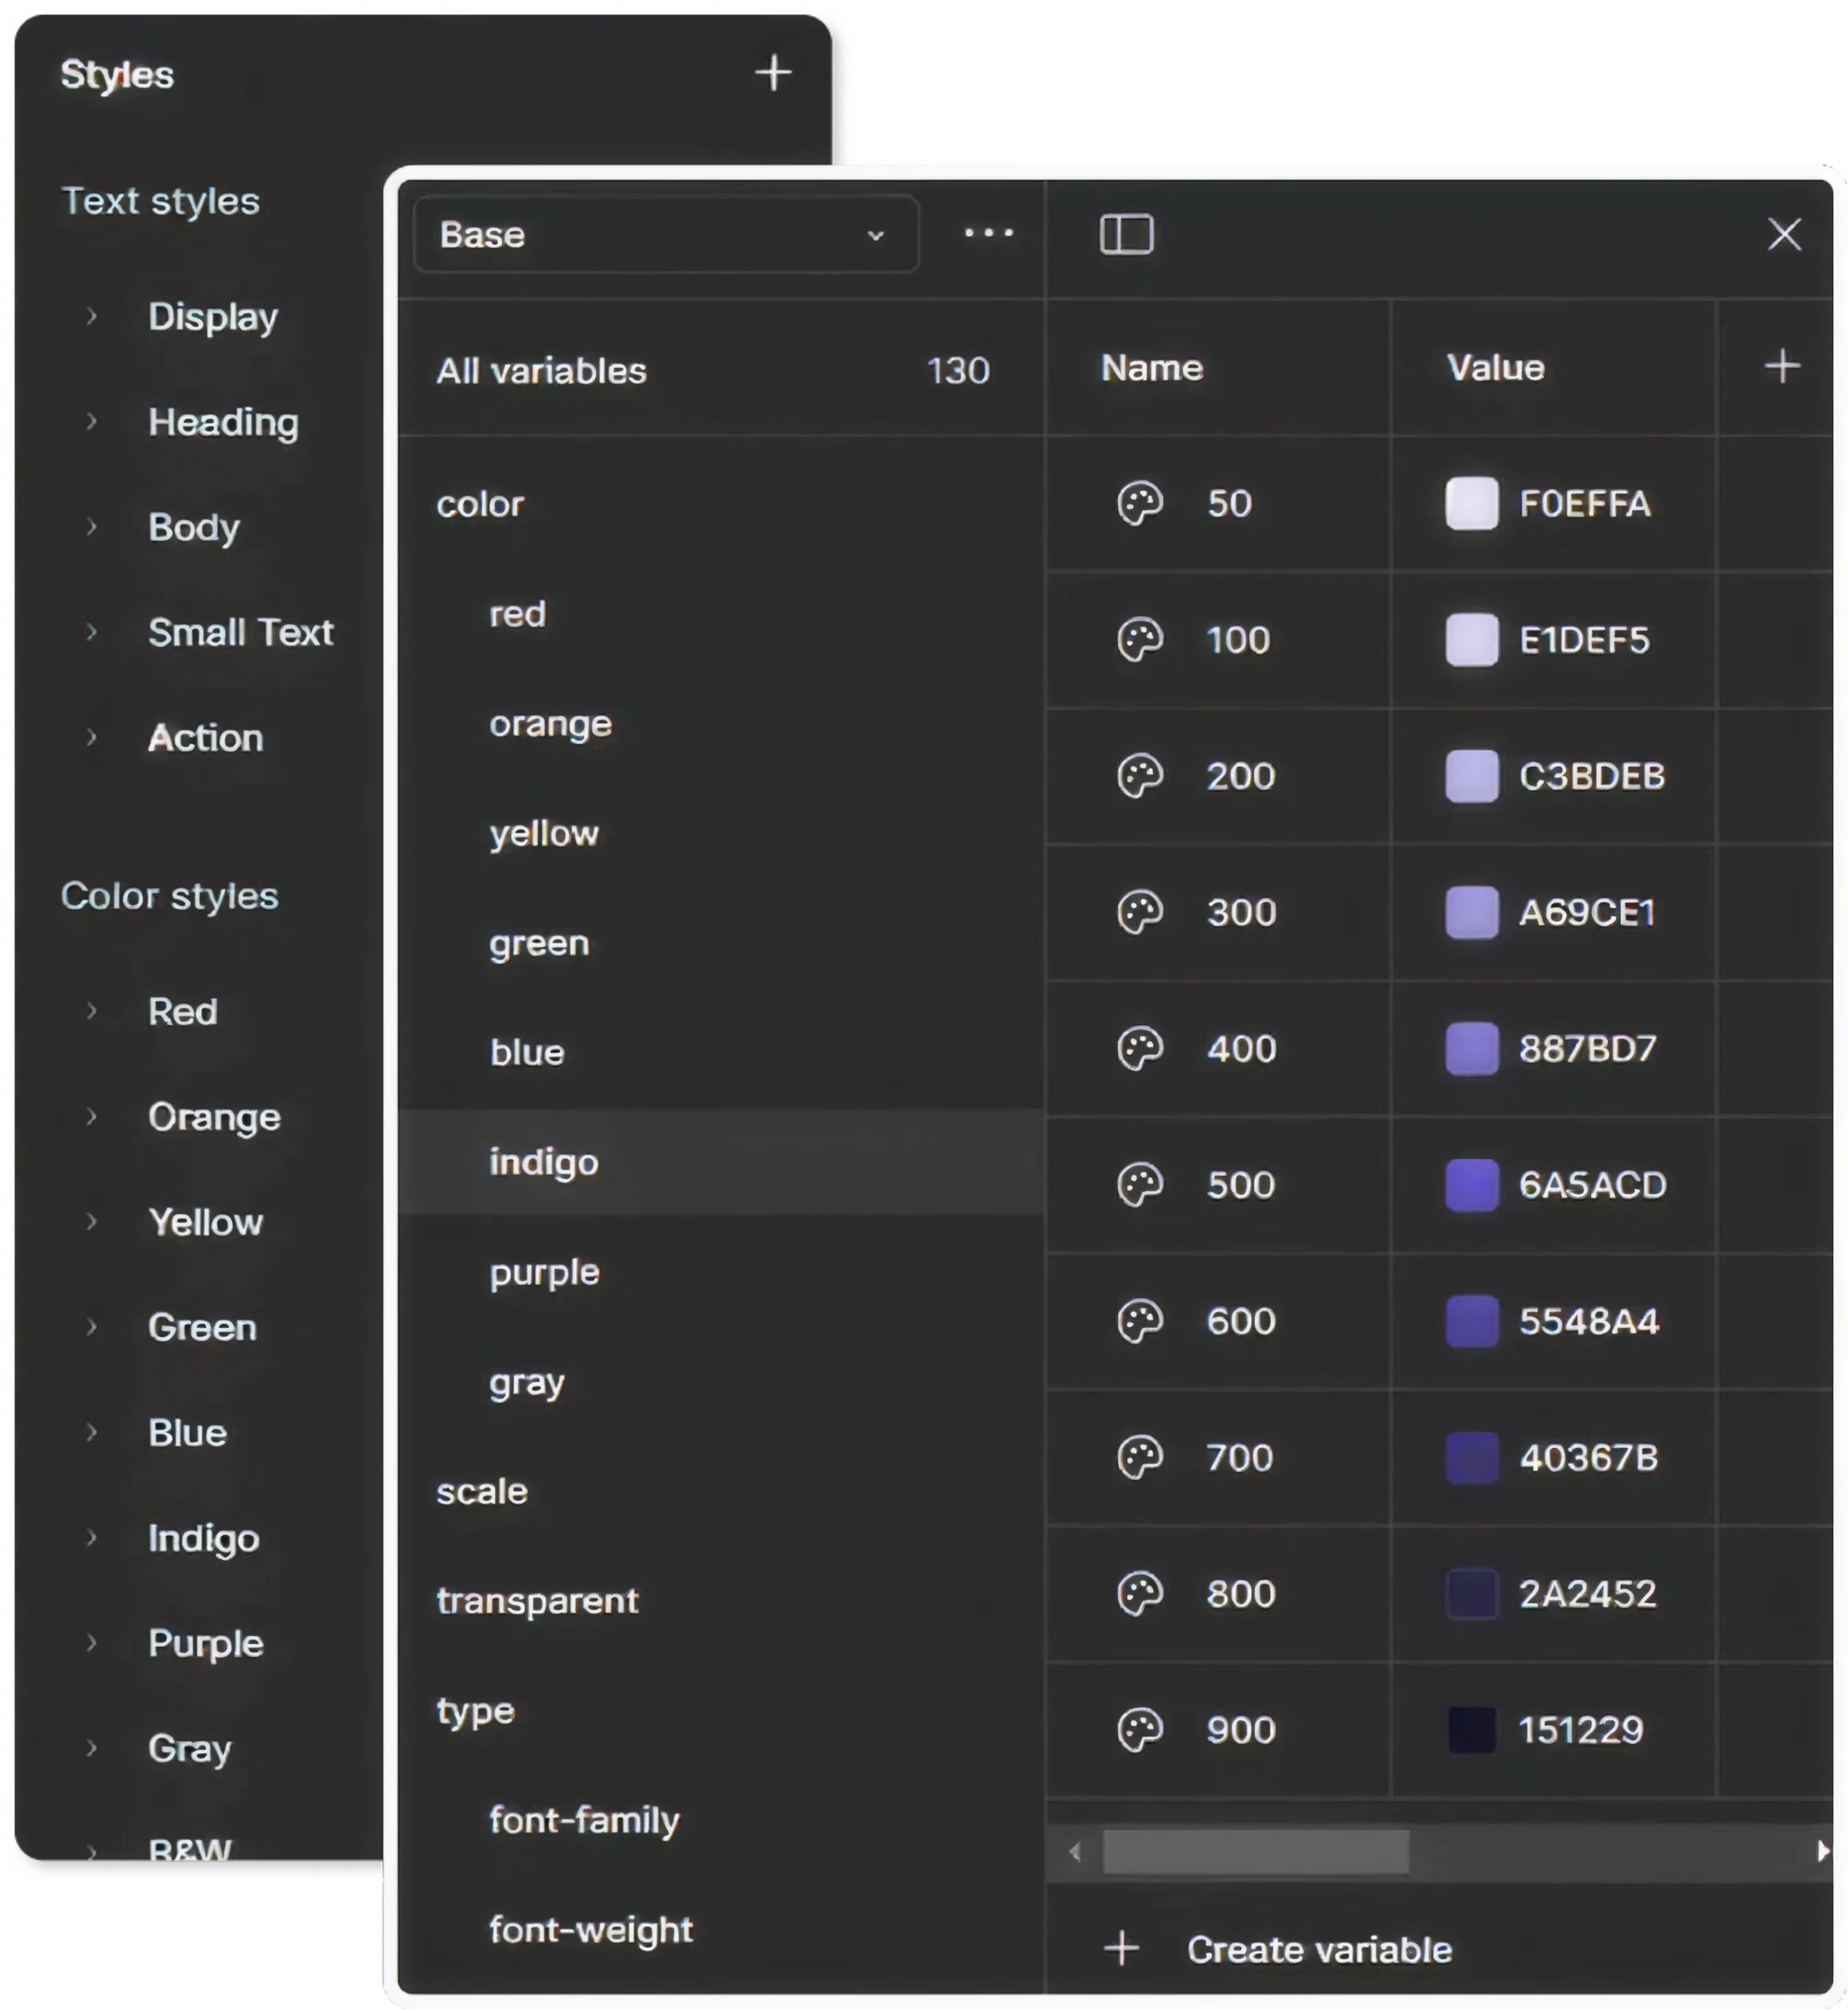Viewport: 1848px width, 2010px height.
Task: Open the Base collection dropdown
Action: 665,234
